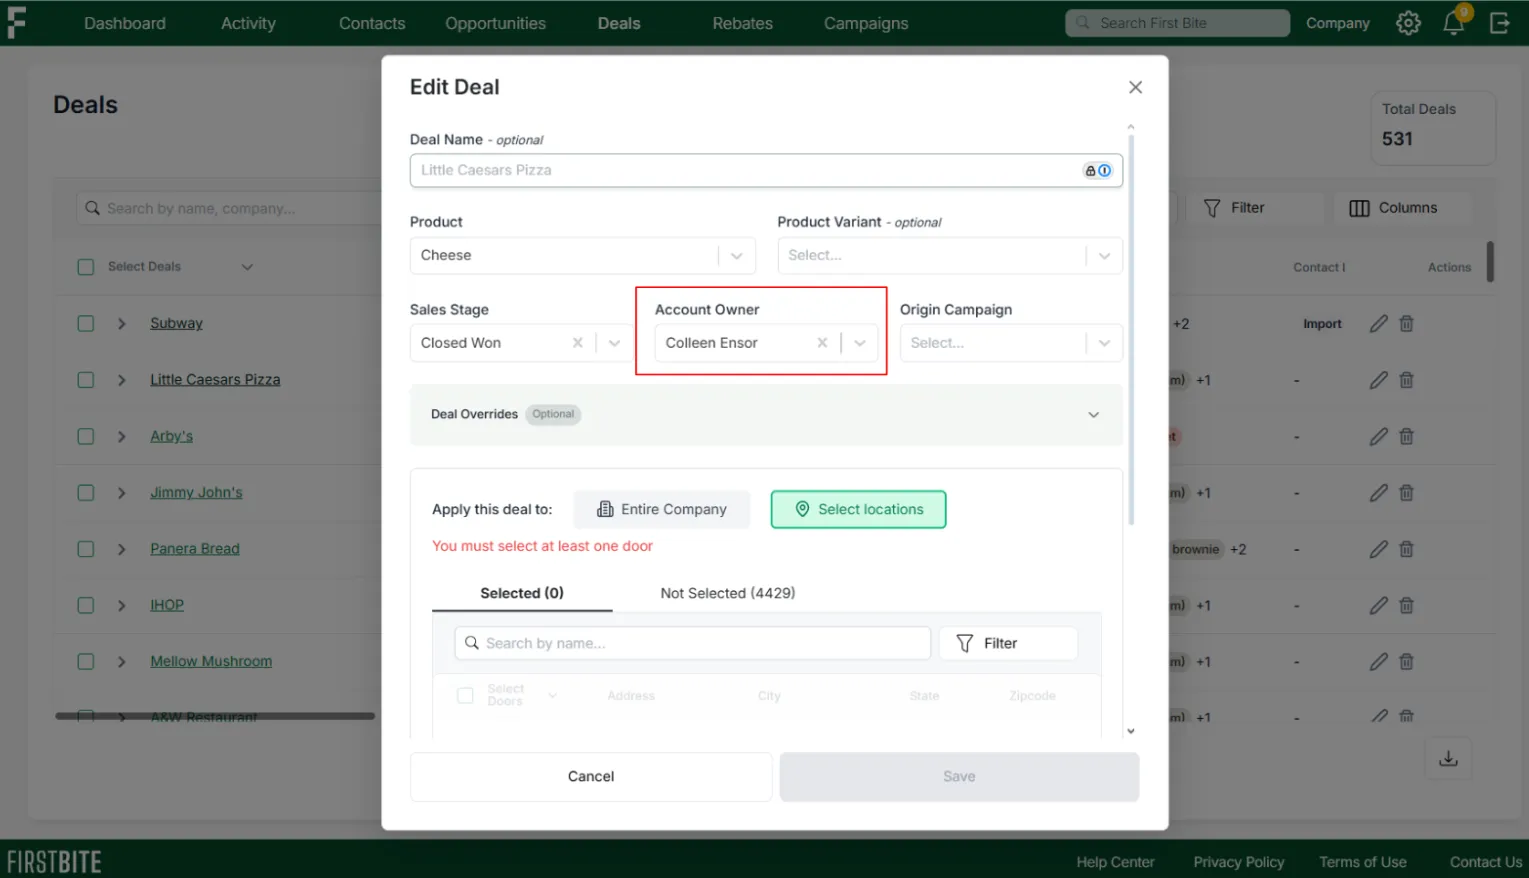Open the notifications bell icon

point(1454,23)
